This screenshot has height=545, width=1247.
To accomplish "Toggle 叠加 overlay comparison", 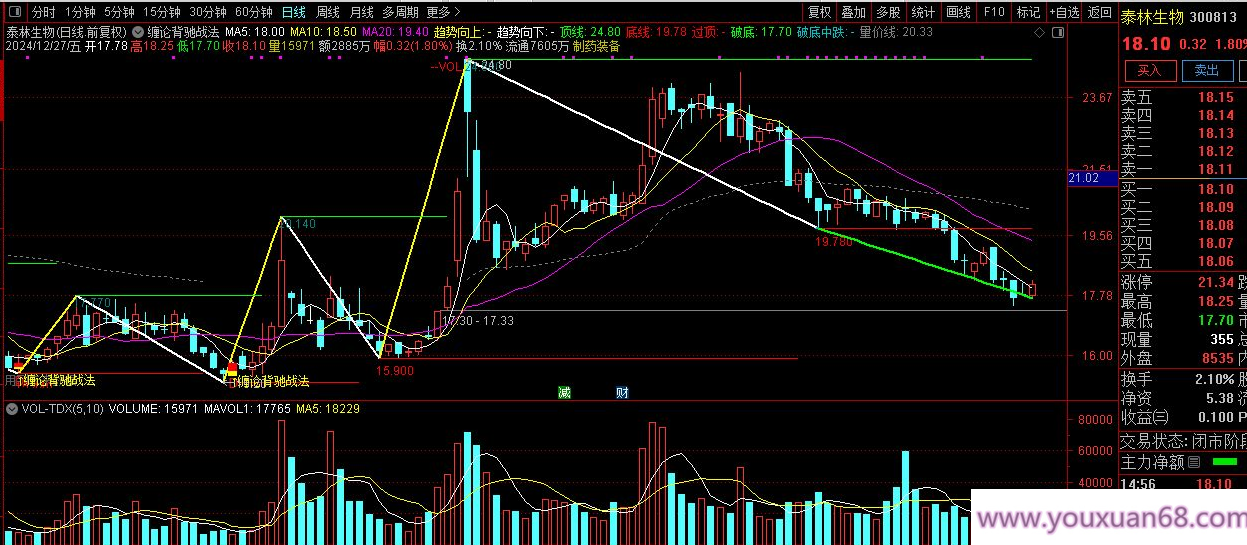I will [x=853, y=13].
